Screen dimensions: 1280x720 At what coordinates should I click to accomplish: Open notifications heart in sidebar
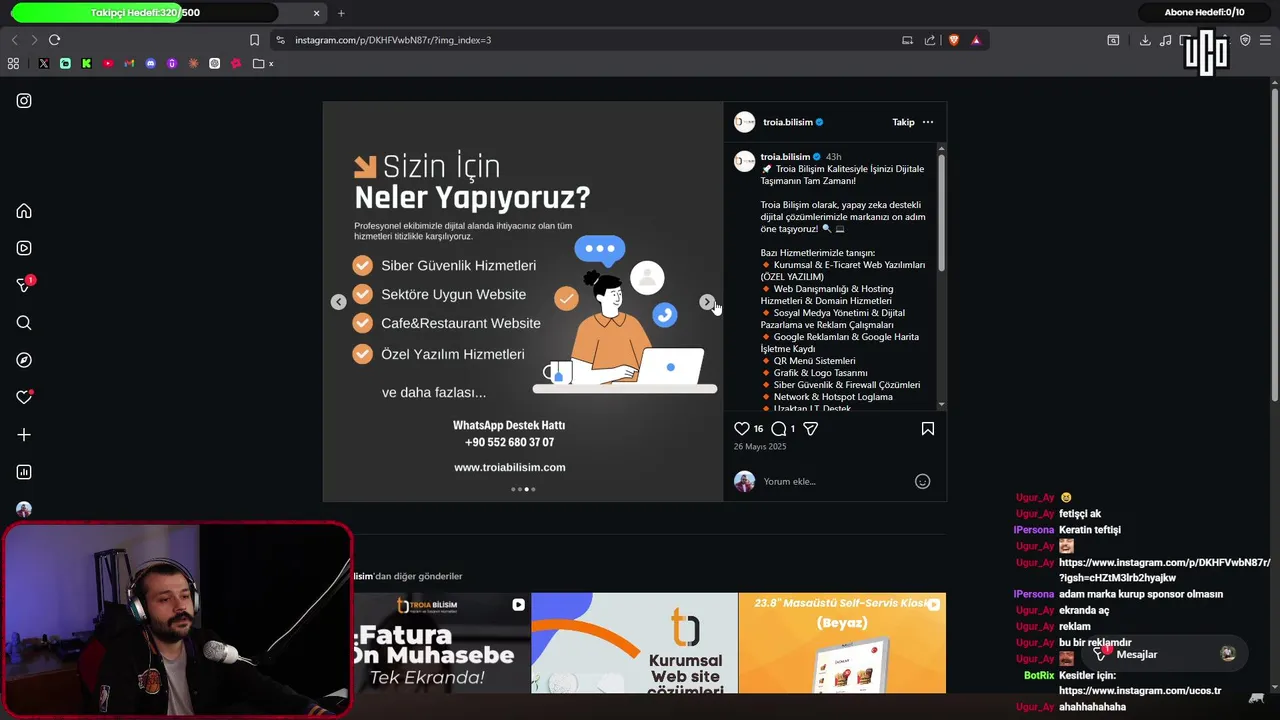[x=24, y=397]
